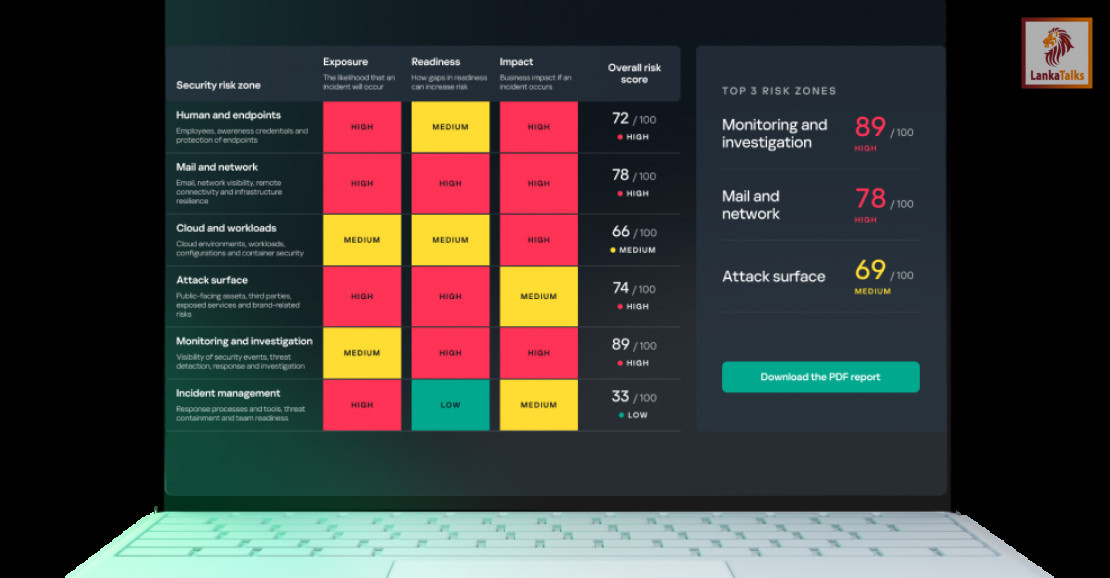Select HIGH Exposure cell for Incident management
This screenshot has height=578, width=1110.
click(362, 405)
